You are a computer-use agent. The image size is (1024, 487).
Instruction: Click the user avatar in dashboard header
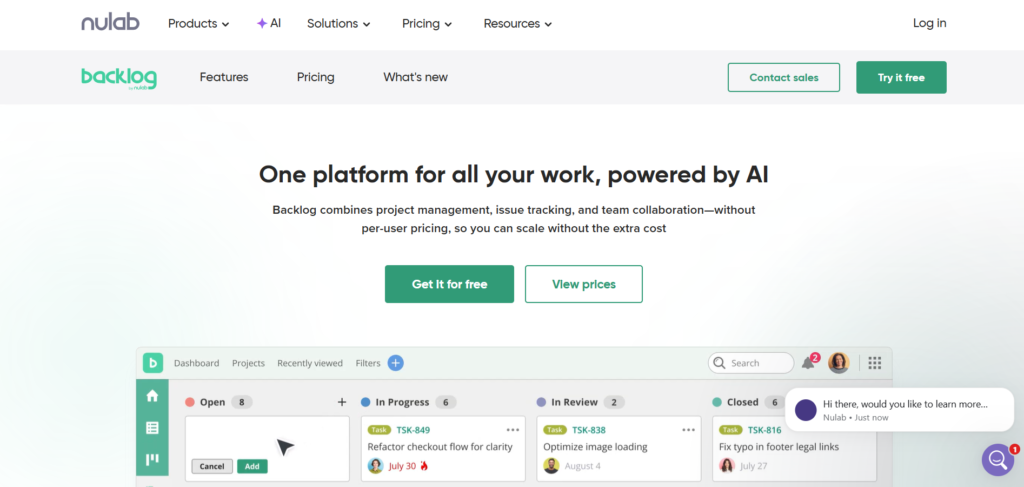(838, 363)
